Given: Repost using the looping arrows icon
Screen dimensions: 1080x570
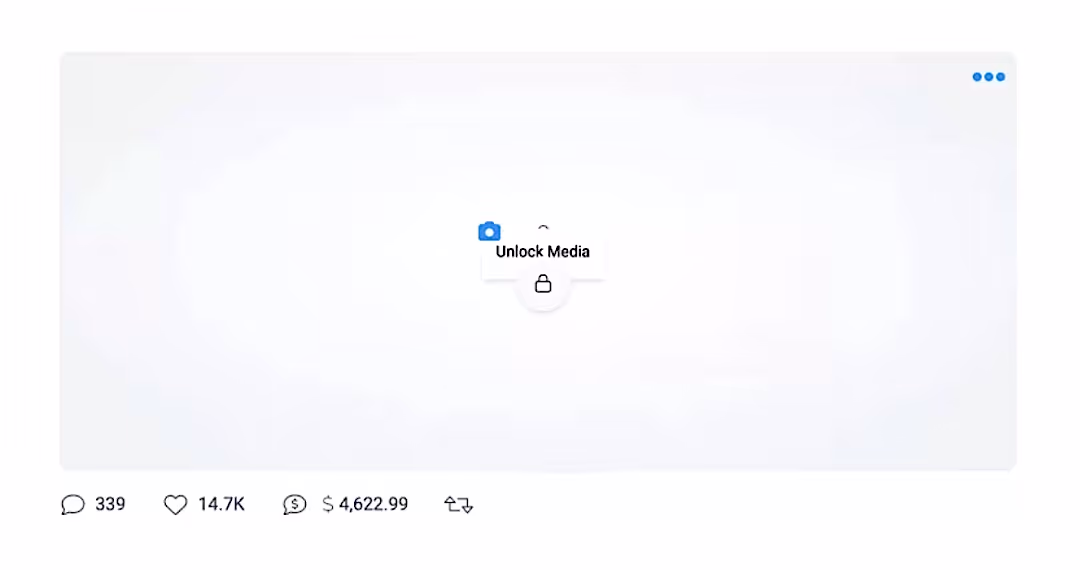Looking at the screenshot, I should [458, 505].
